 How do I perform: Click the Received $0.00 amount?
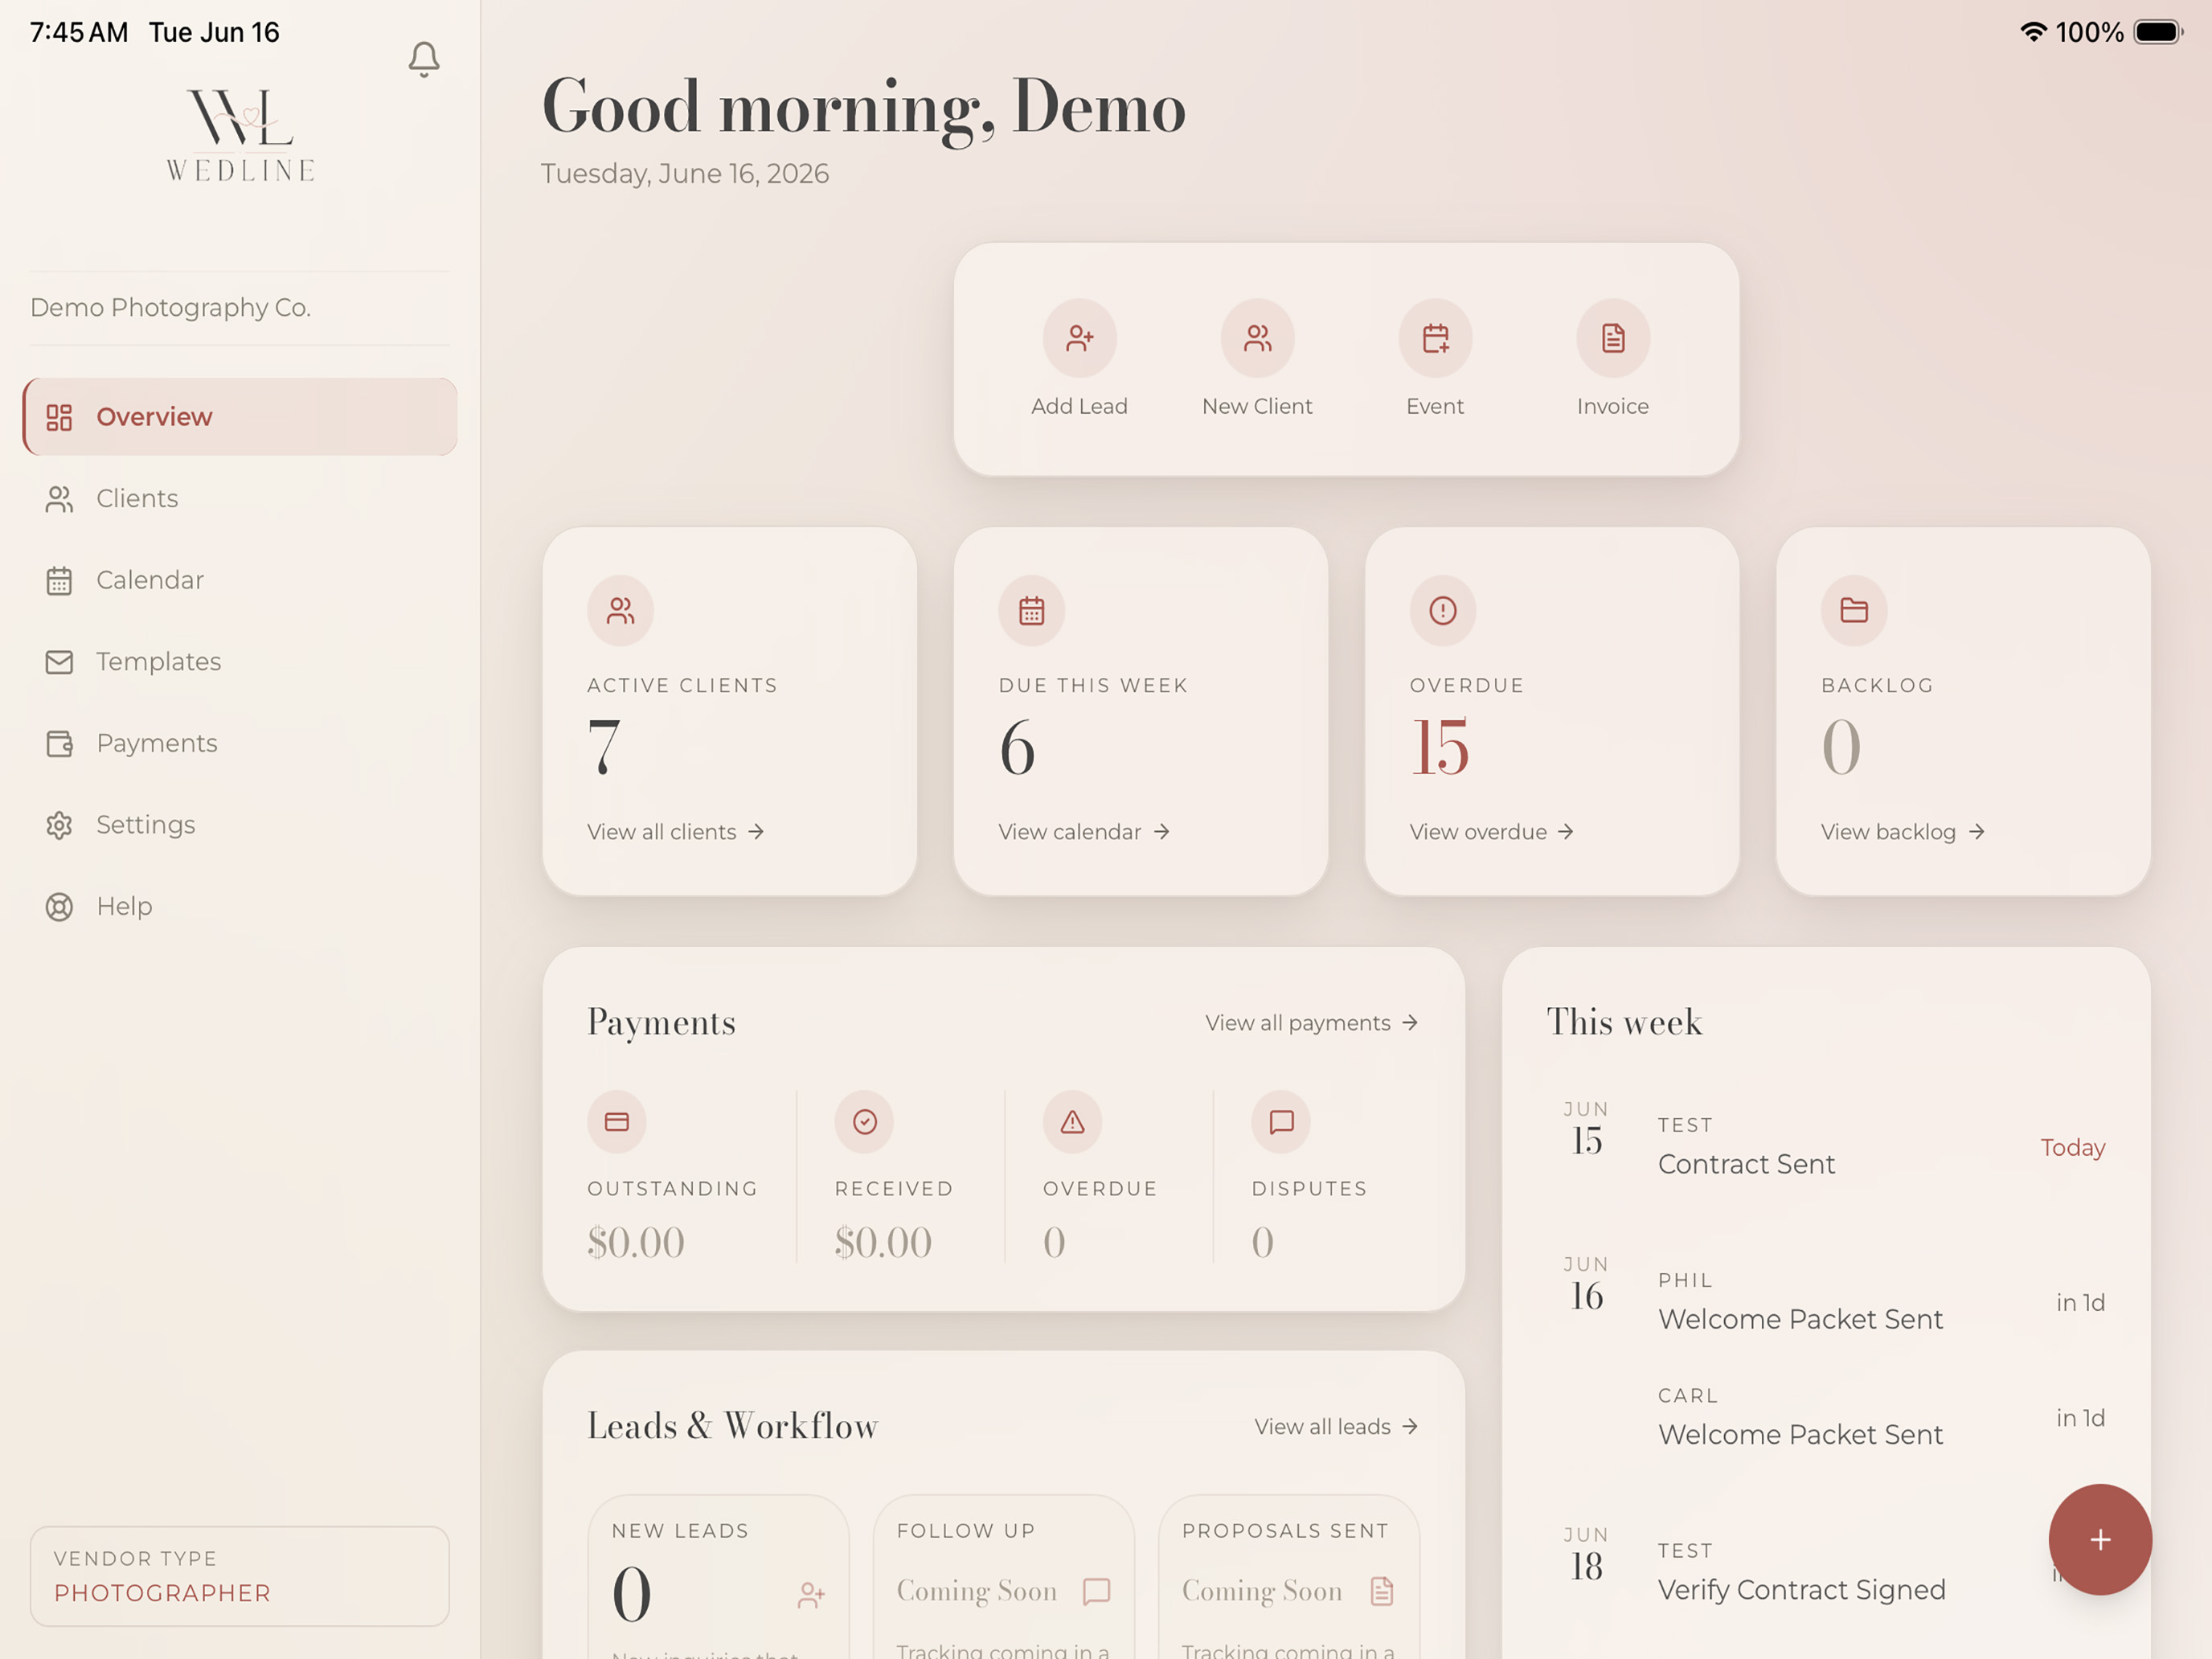click(883, 1243)
